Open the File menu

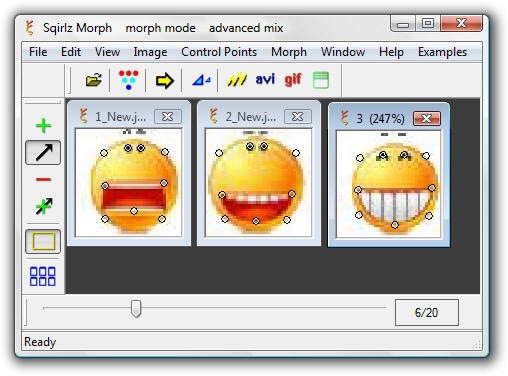pyautogui.click(x=38, y=52)
